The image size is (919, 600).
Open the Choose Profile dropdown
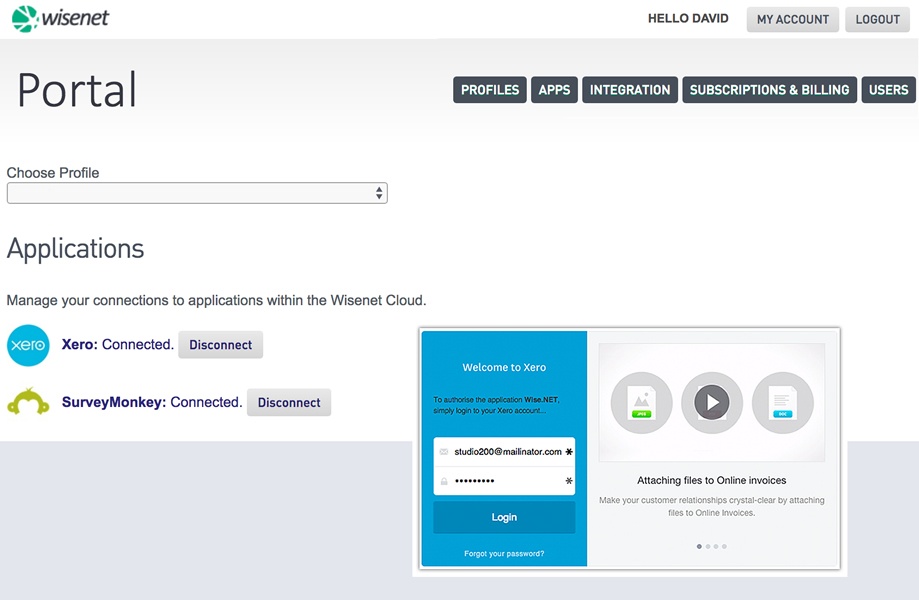197,193
